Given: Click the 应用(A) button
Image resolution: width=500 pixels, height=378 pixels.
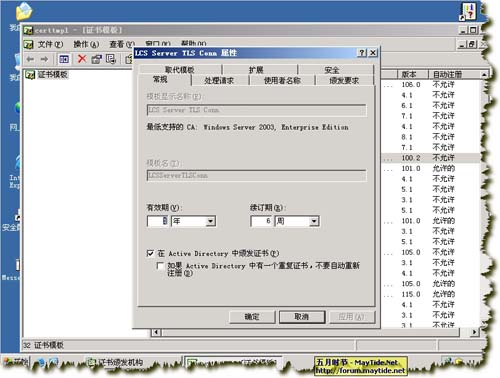Looking at the screenshot, I should point(352,317).
